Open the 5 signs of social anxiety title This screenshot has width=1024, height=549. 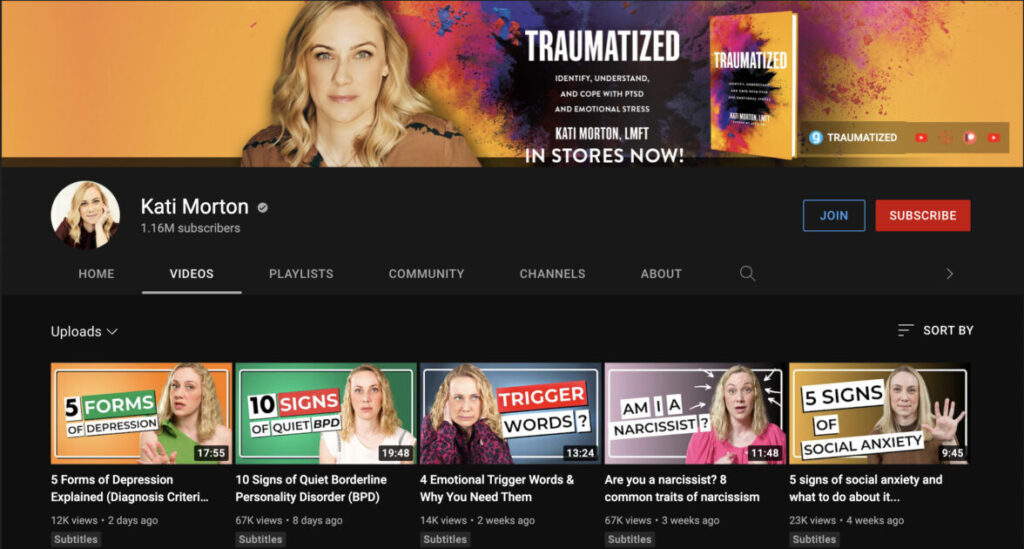pos(865,488)
